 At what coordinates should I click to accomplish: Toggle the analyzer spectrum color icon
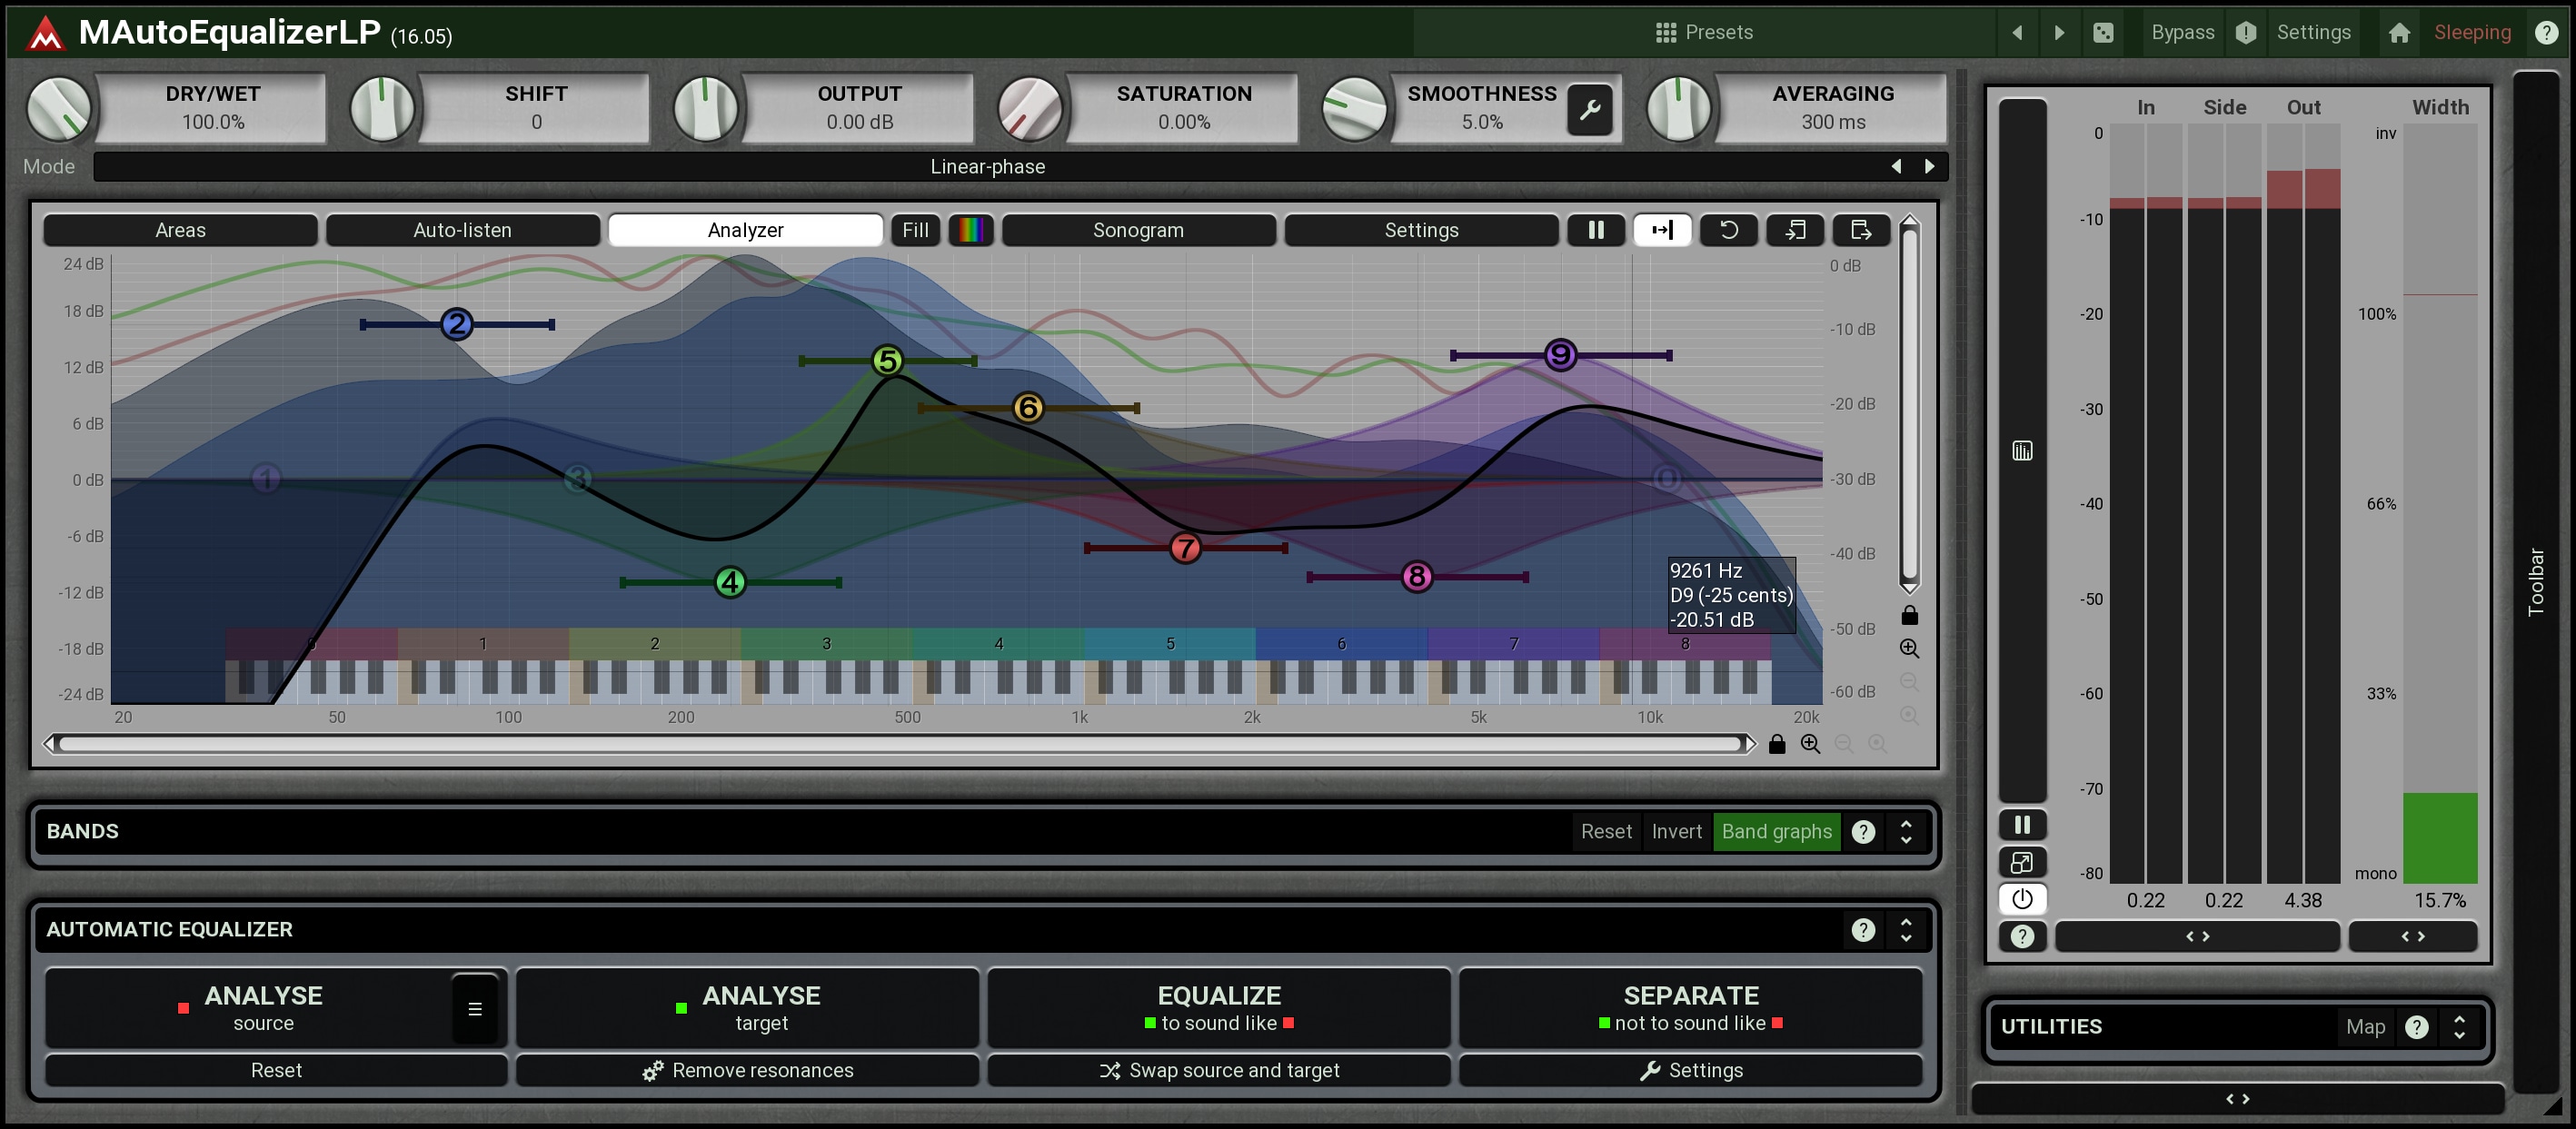click(x=971, y=230)
